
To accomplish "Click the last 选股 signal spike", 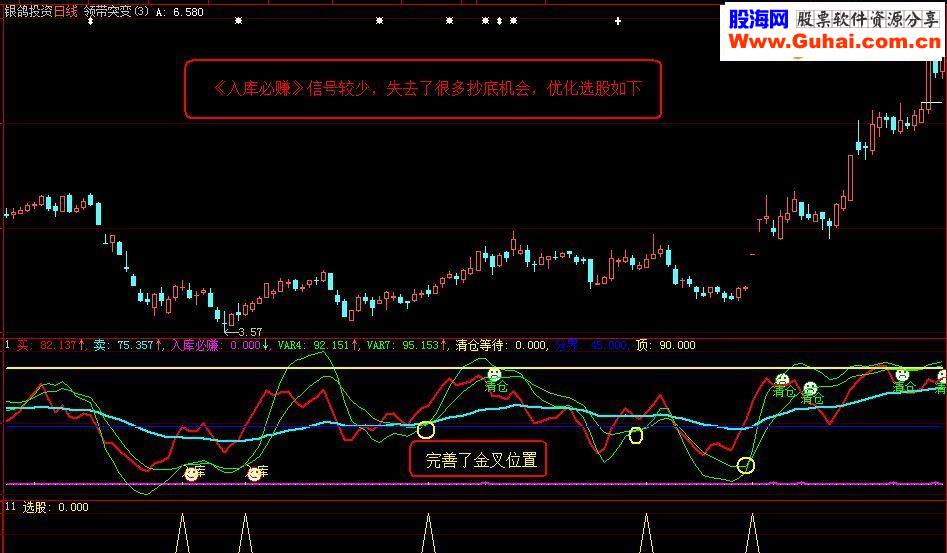I will coord(752,533).
